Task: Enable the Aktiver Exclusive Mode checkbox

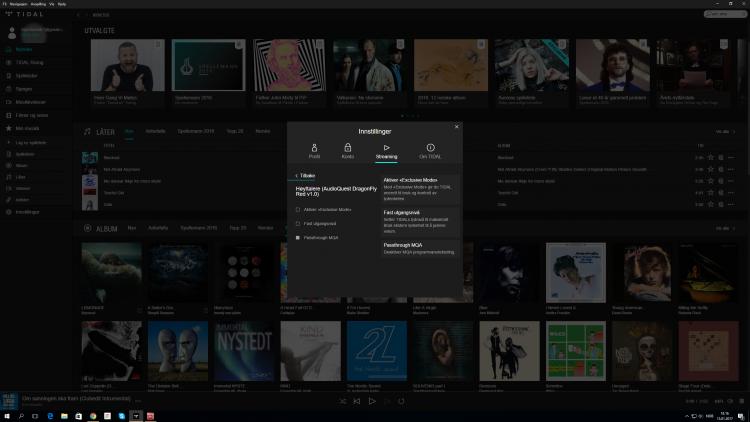Action: point(298,210)
